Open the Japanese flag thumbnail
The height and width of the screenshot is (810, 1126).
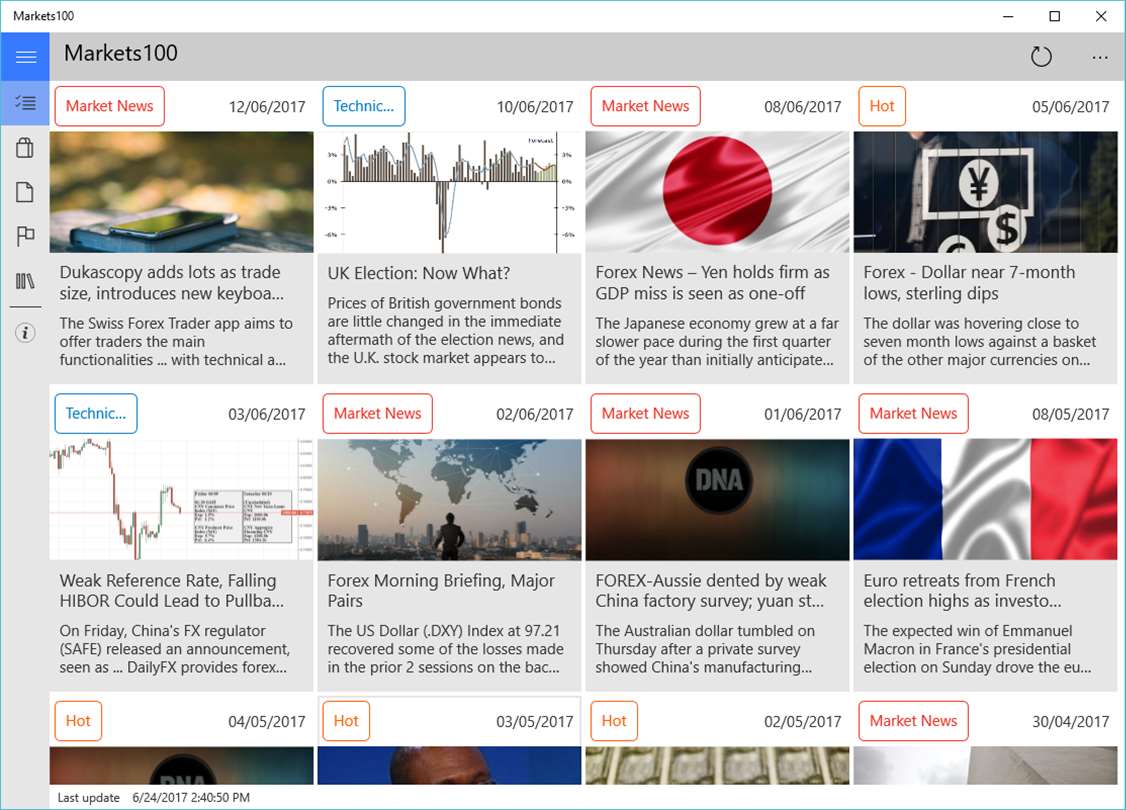point(717,192)
